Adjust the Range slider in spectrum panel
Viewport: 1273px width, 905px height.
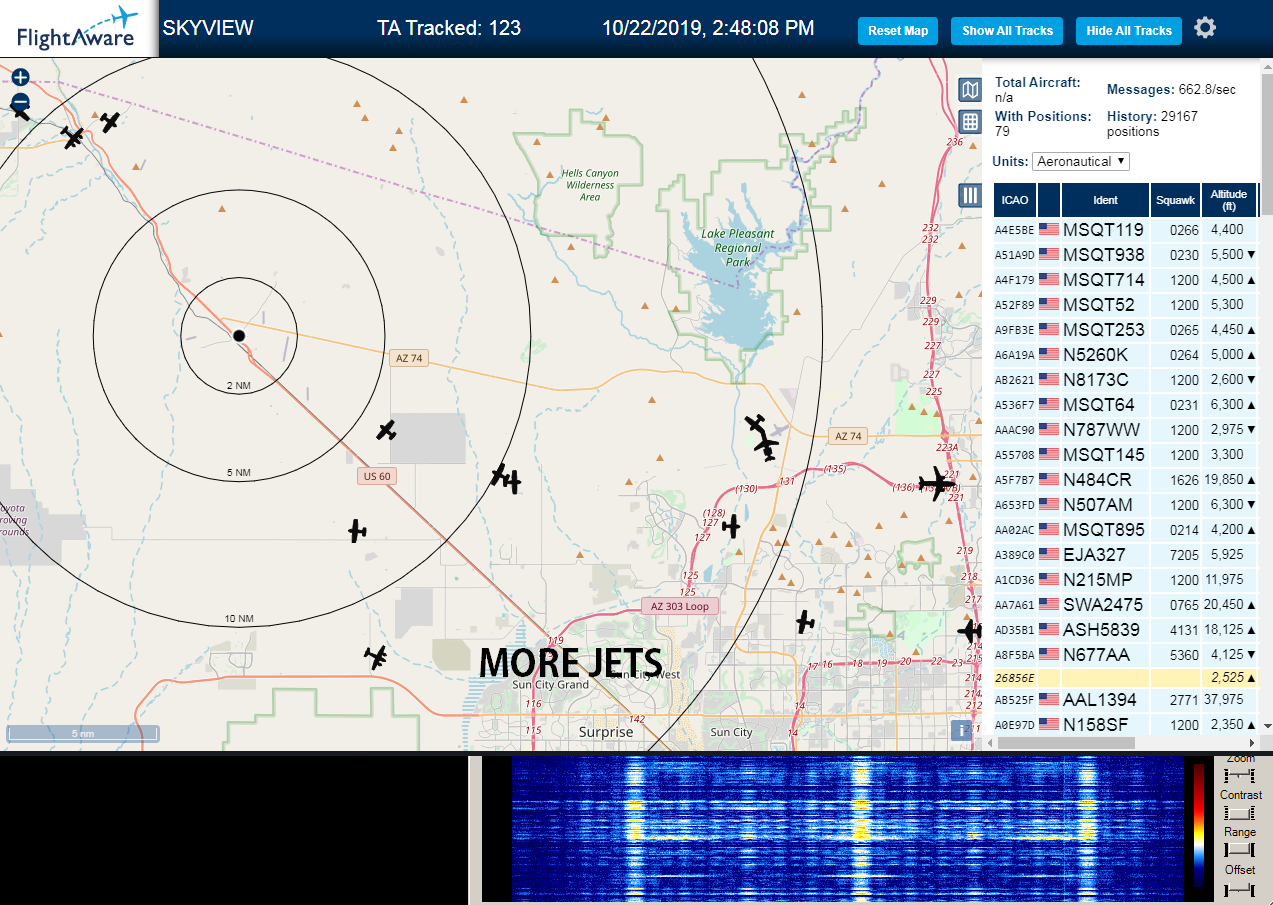point(1240,850)
